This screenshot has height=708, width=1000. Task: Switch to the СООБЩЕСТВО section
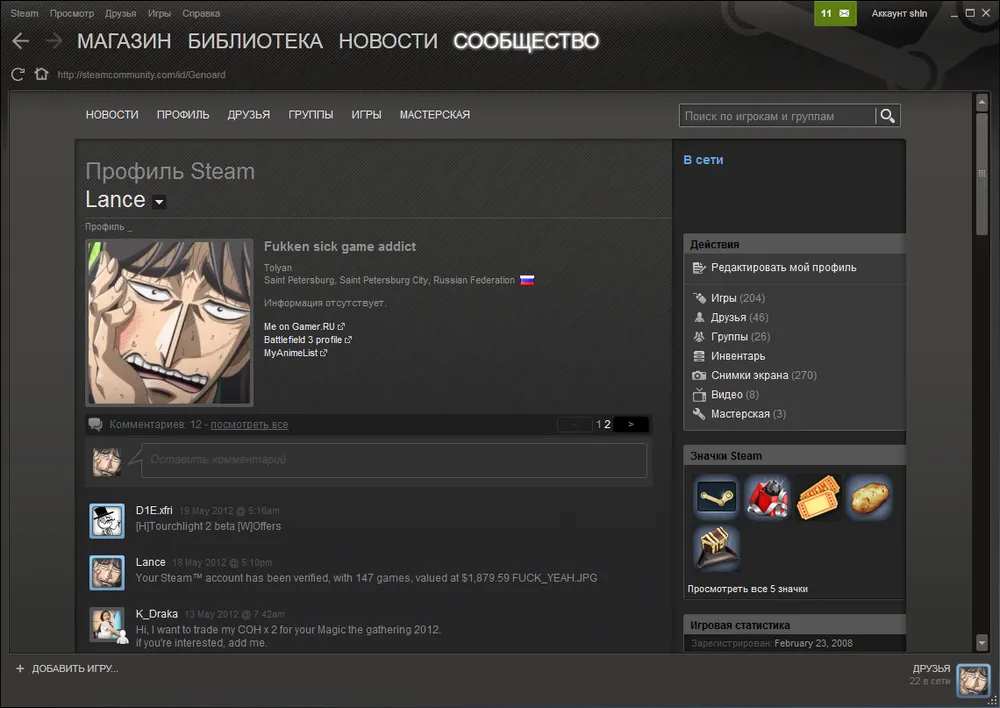coord(526,41)
